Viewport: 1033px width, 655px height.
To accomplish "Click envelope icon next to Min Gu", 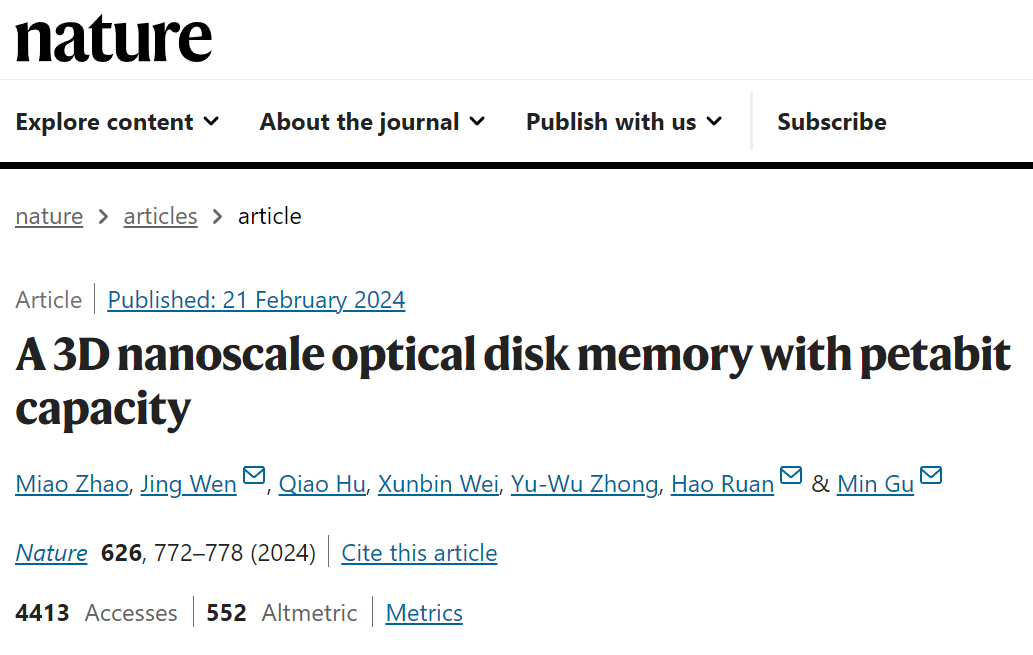I will [x=931, y=476].
